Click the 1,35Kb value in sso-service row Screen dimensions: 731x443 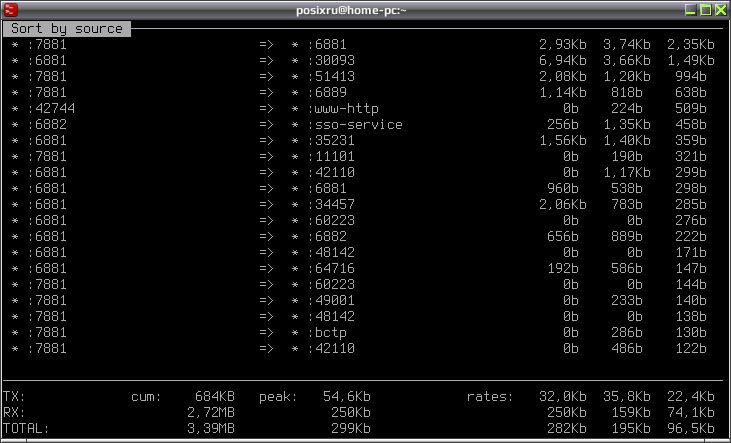tap(627, 125)
